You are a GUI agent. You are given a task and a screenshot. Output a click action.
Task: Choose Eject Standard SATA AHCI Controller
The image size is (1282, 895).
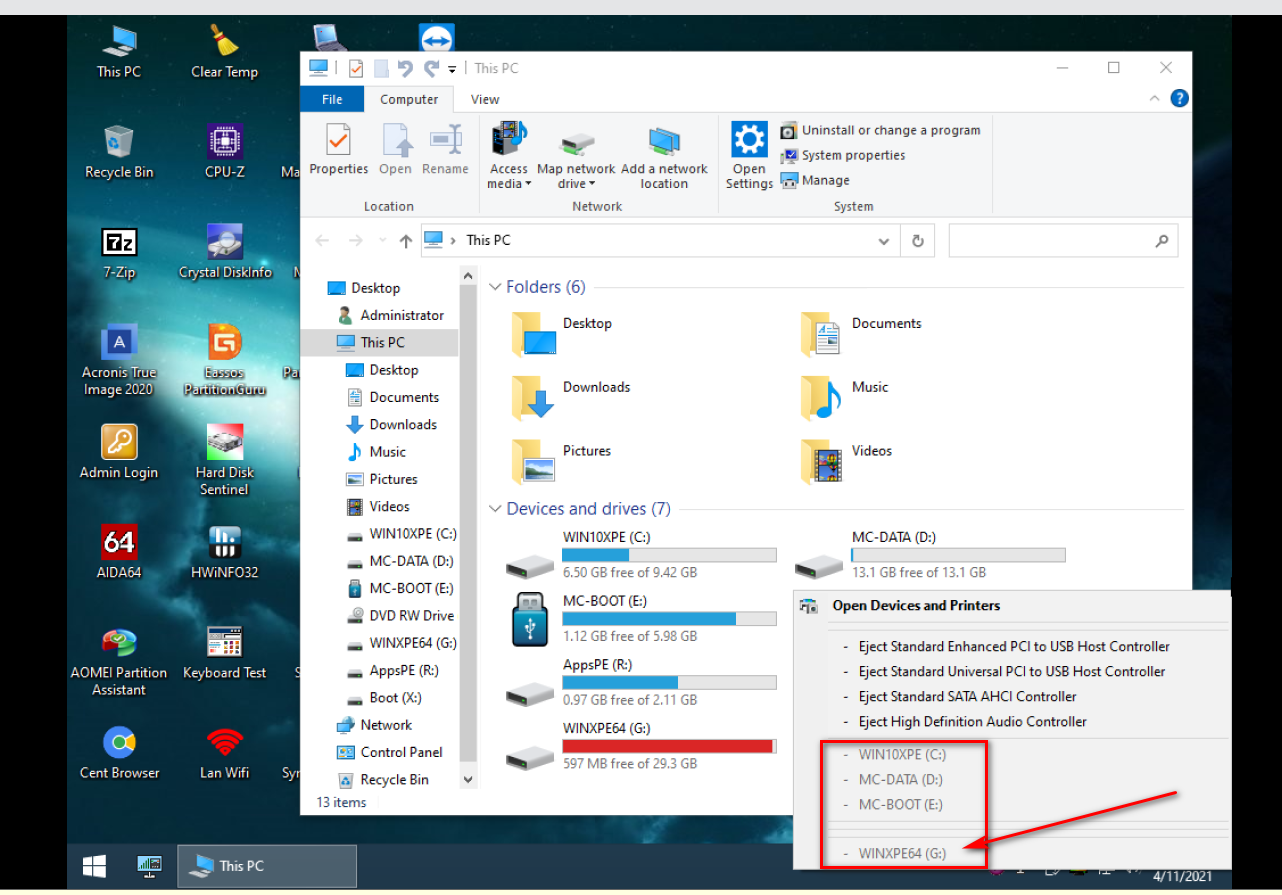[967, 696]
